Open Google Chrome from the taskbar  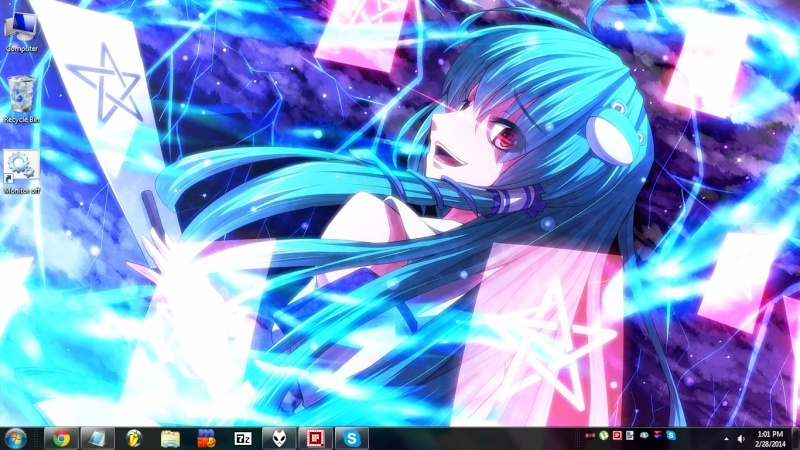[61, 438]
